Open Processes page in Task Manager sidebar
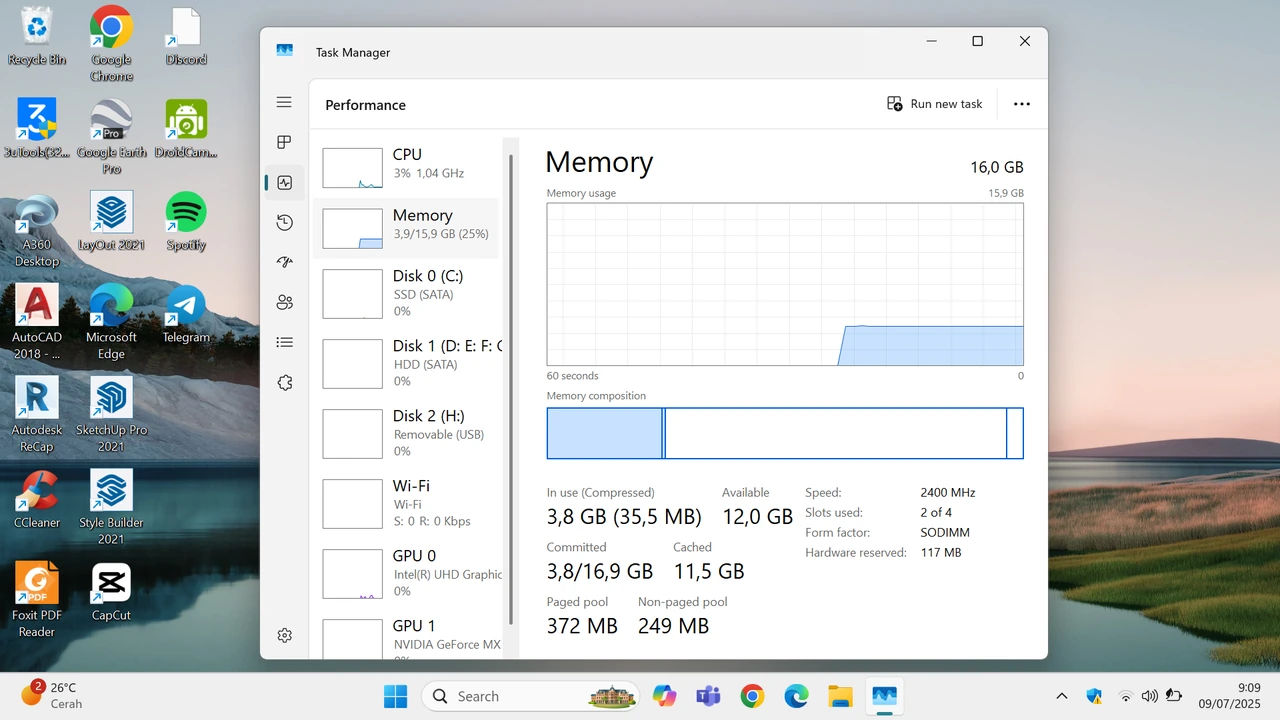1280x720 pixels. point(284,142)
